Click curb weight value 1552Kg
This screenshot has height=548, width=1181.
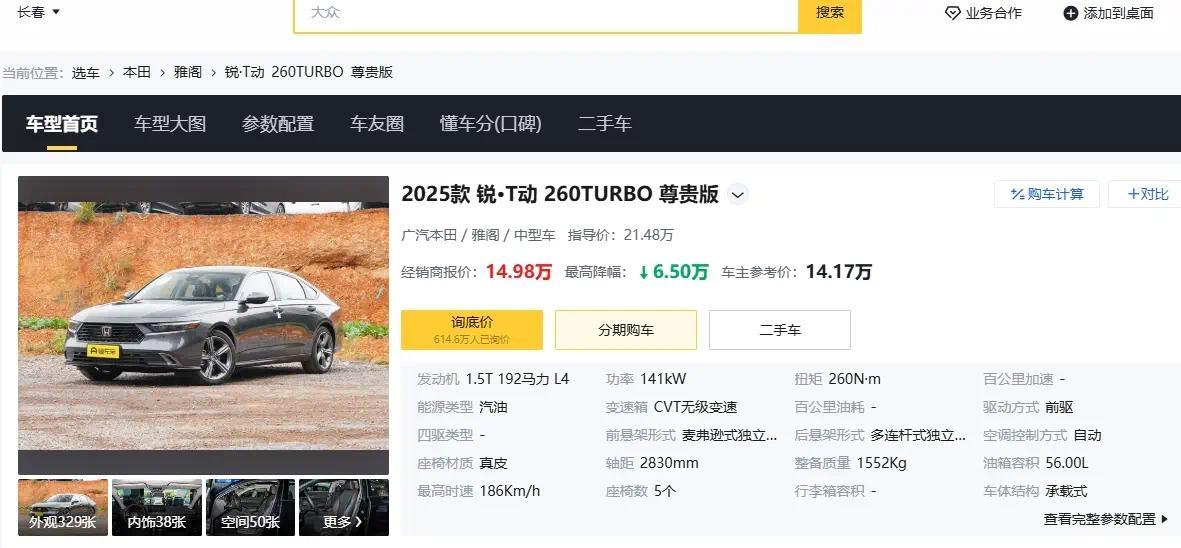pyautogui.click(x=881, y=463)
